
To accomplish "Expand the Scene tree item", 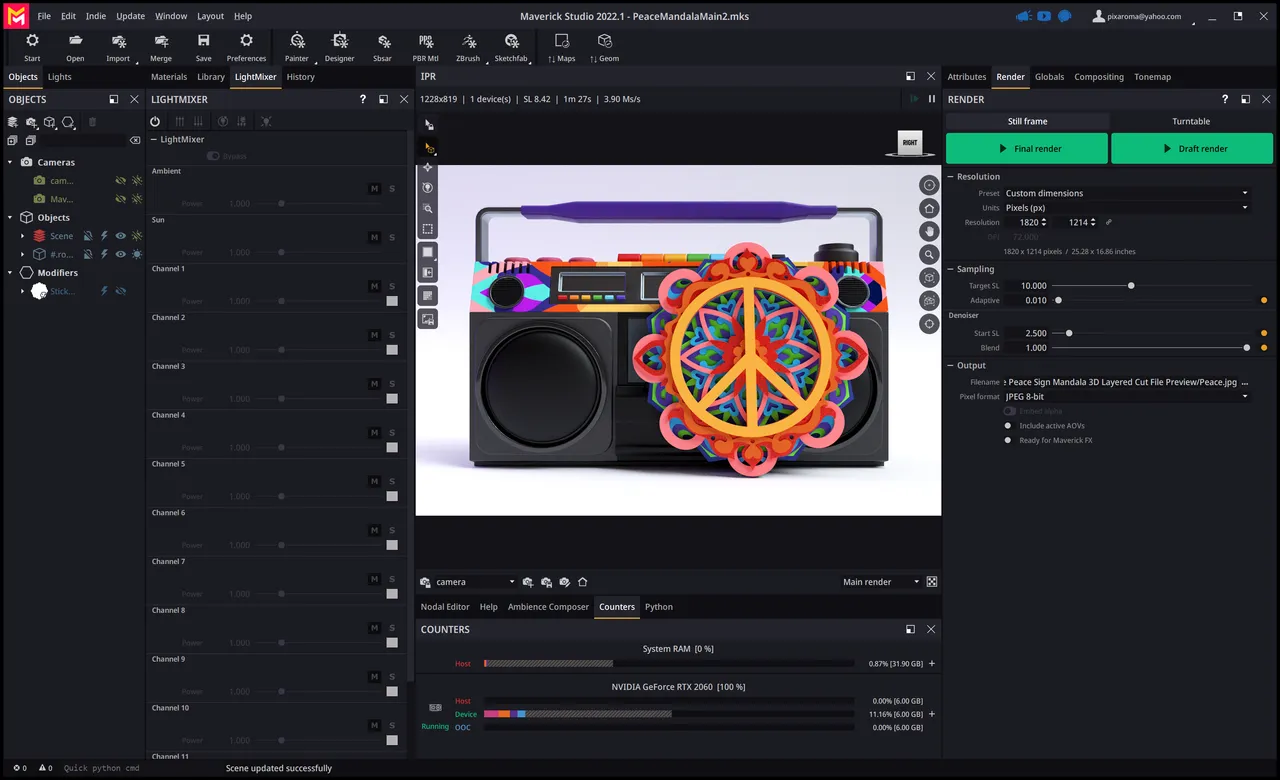I will click(x=22, y=236).
